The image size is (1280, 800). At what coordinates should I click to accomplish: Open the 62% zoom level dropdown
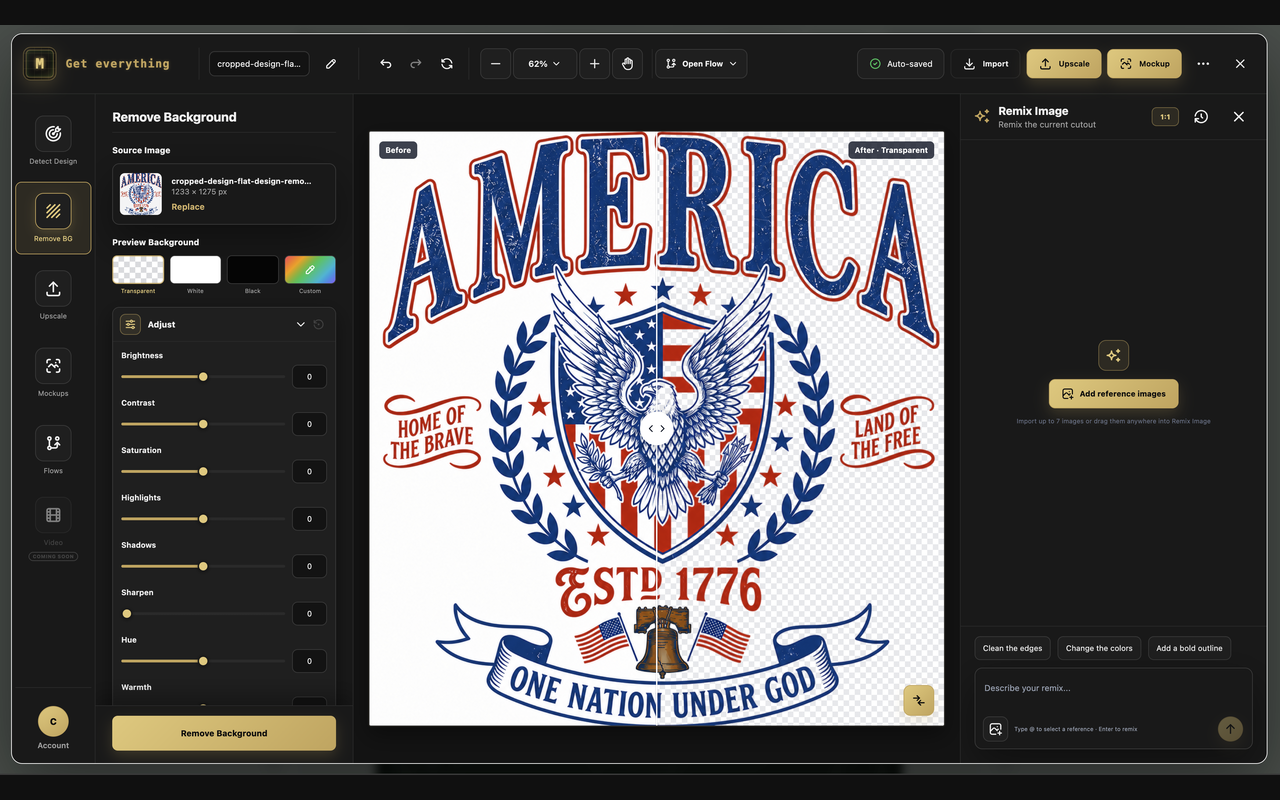[x=544, y=64]
